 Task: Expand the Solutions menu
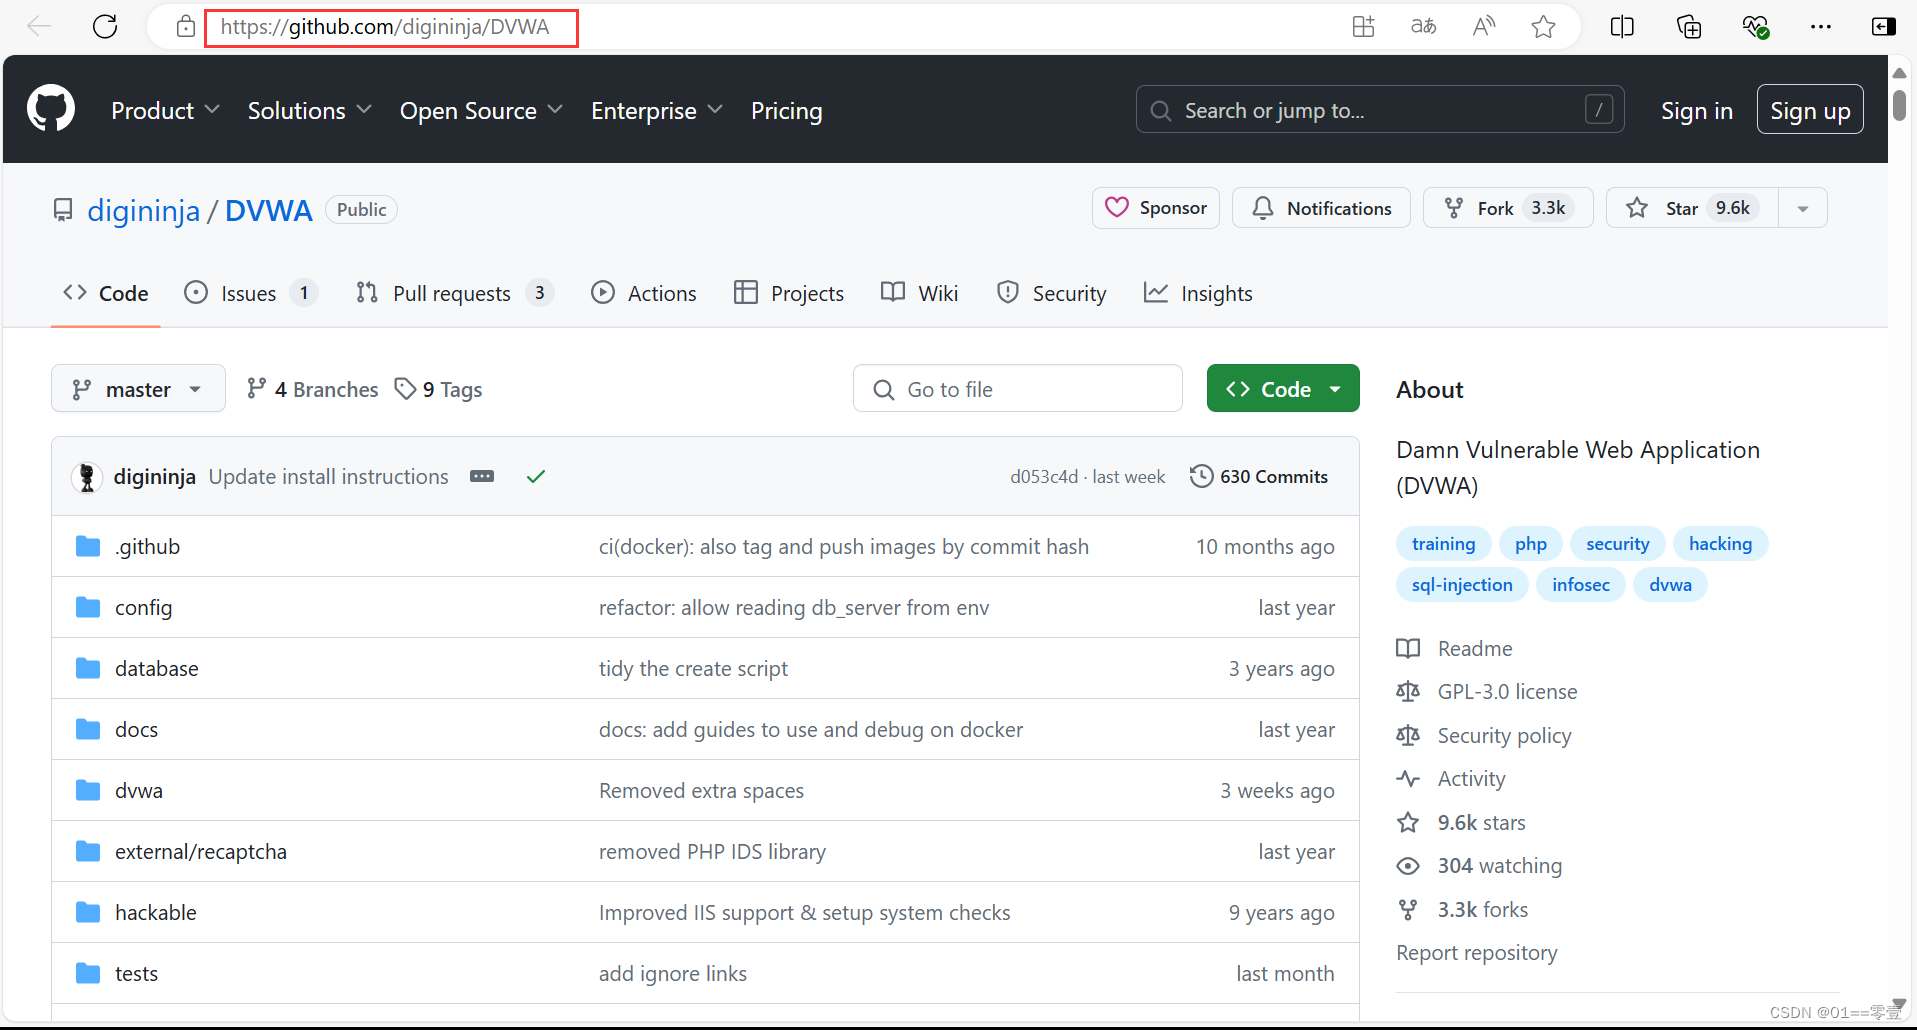coord(310,110)
